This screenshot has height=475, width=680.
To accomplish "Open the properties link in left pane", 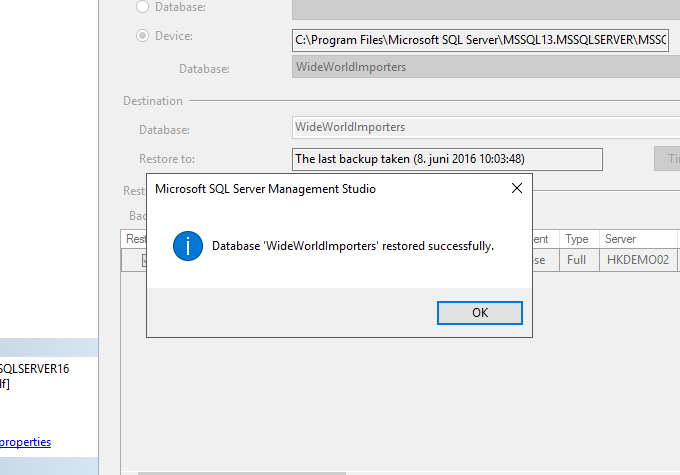I will (x=25, y=442).
